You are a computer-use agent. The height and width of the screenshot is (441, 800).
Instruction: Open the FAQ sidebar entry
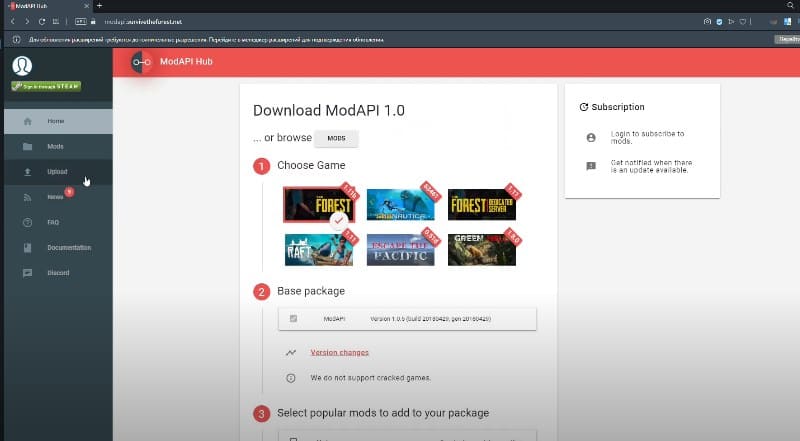(58, 222)
